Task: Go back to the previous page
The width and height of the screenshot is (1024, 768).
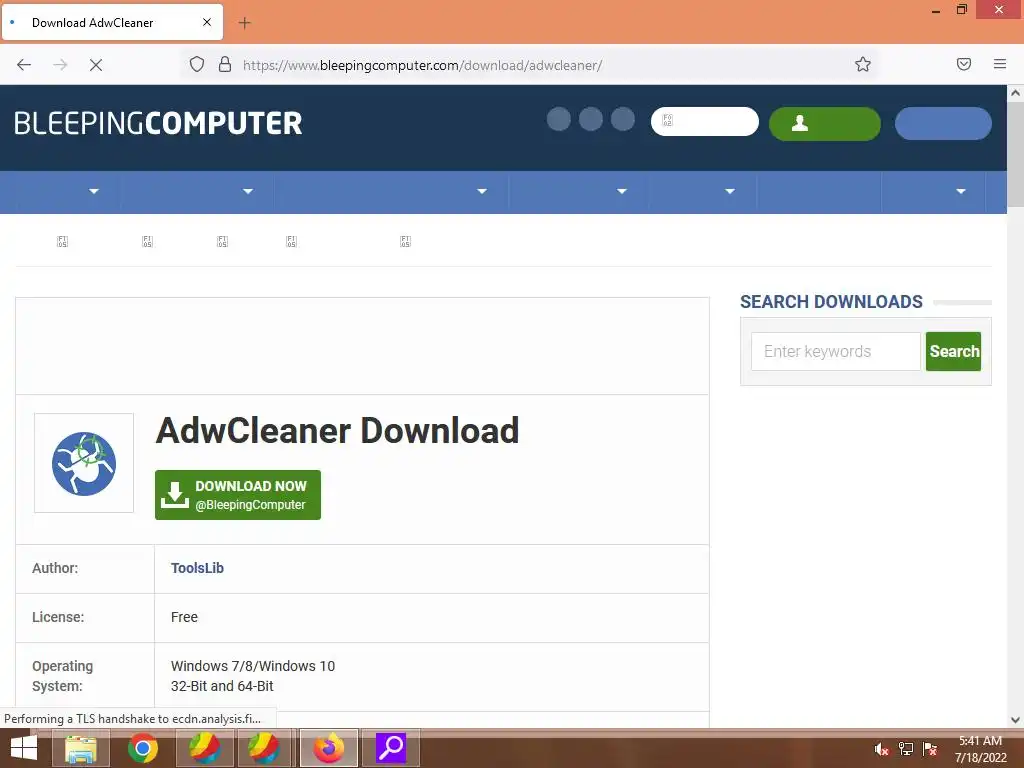Action: click(x=24, y=65)
